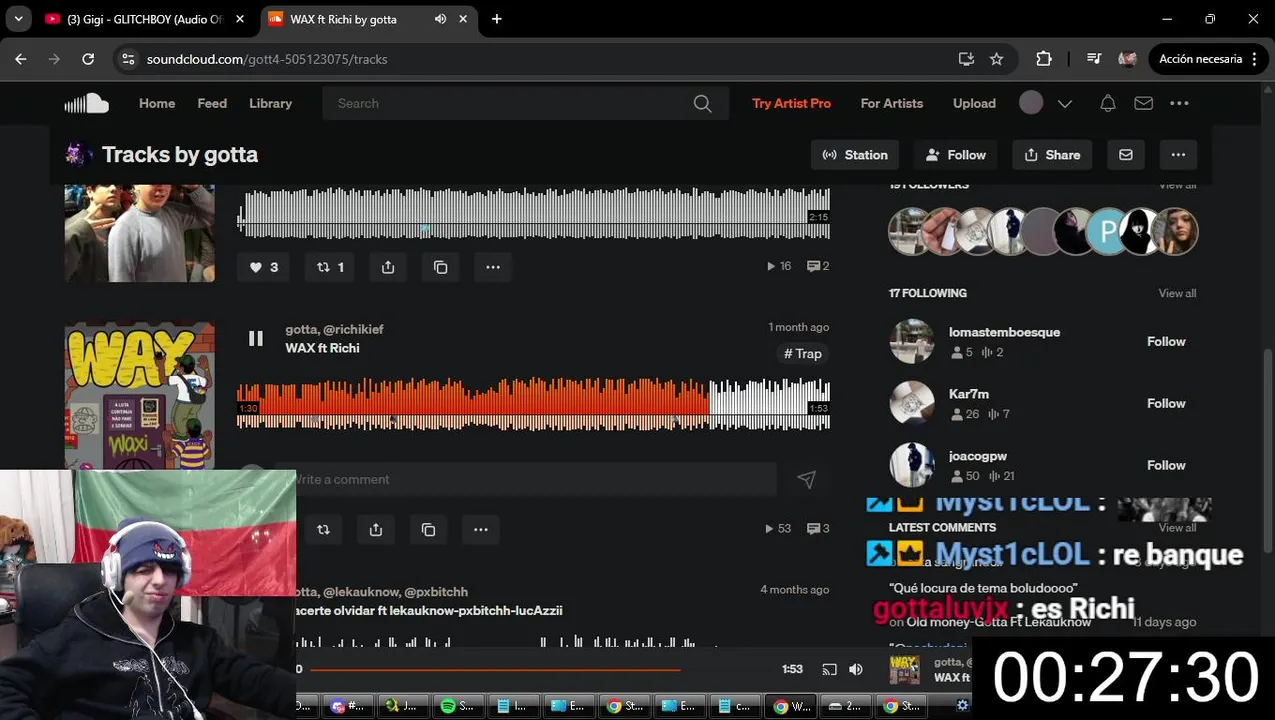The height and width of the screenshot is (720, 1275).
Task: Share the WAX ft Richi track
Action: point(376,529)
